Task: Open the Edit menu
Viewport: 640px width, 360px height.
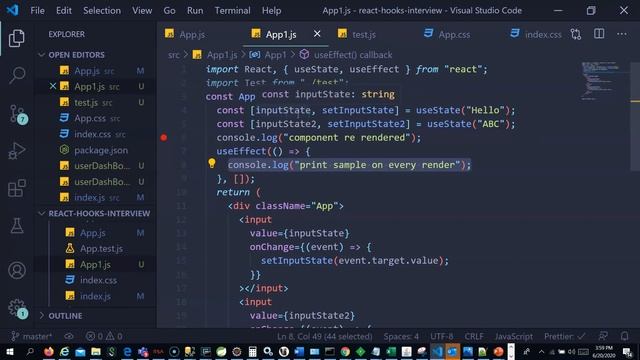Action: pos(64,11)
